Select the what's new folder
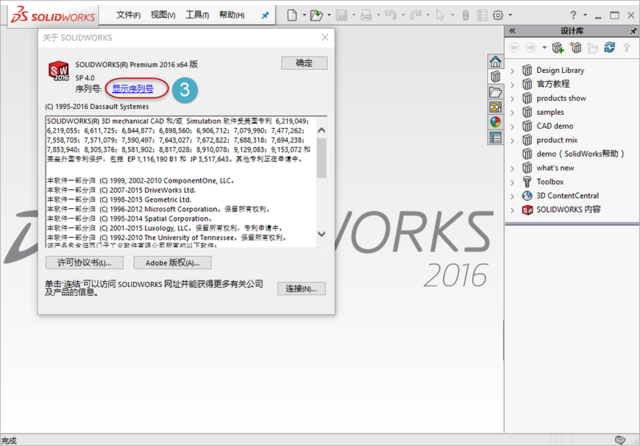This screenshot has width=640, height=446. 555,168
